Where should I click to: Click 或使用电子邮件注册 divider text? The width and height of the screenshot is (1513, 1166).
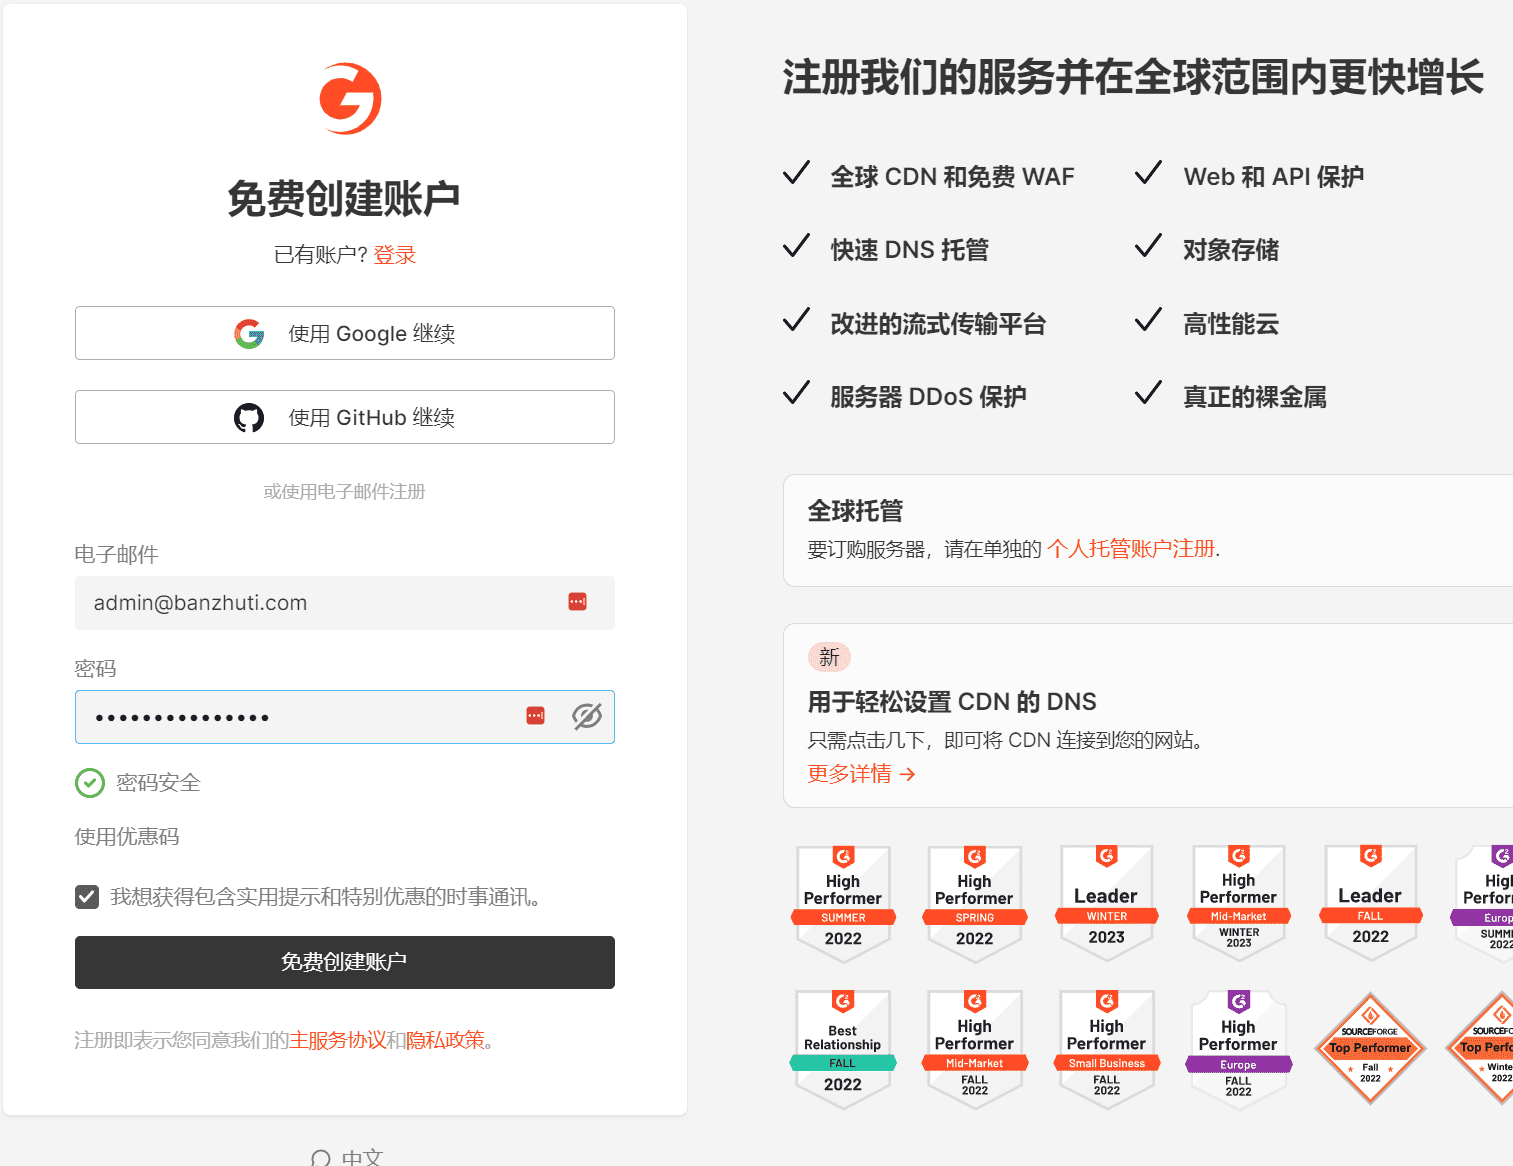[345, 492]
